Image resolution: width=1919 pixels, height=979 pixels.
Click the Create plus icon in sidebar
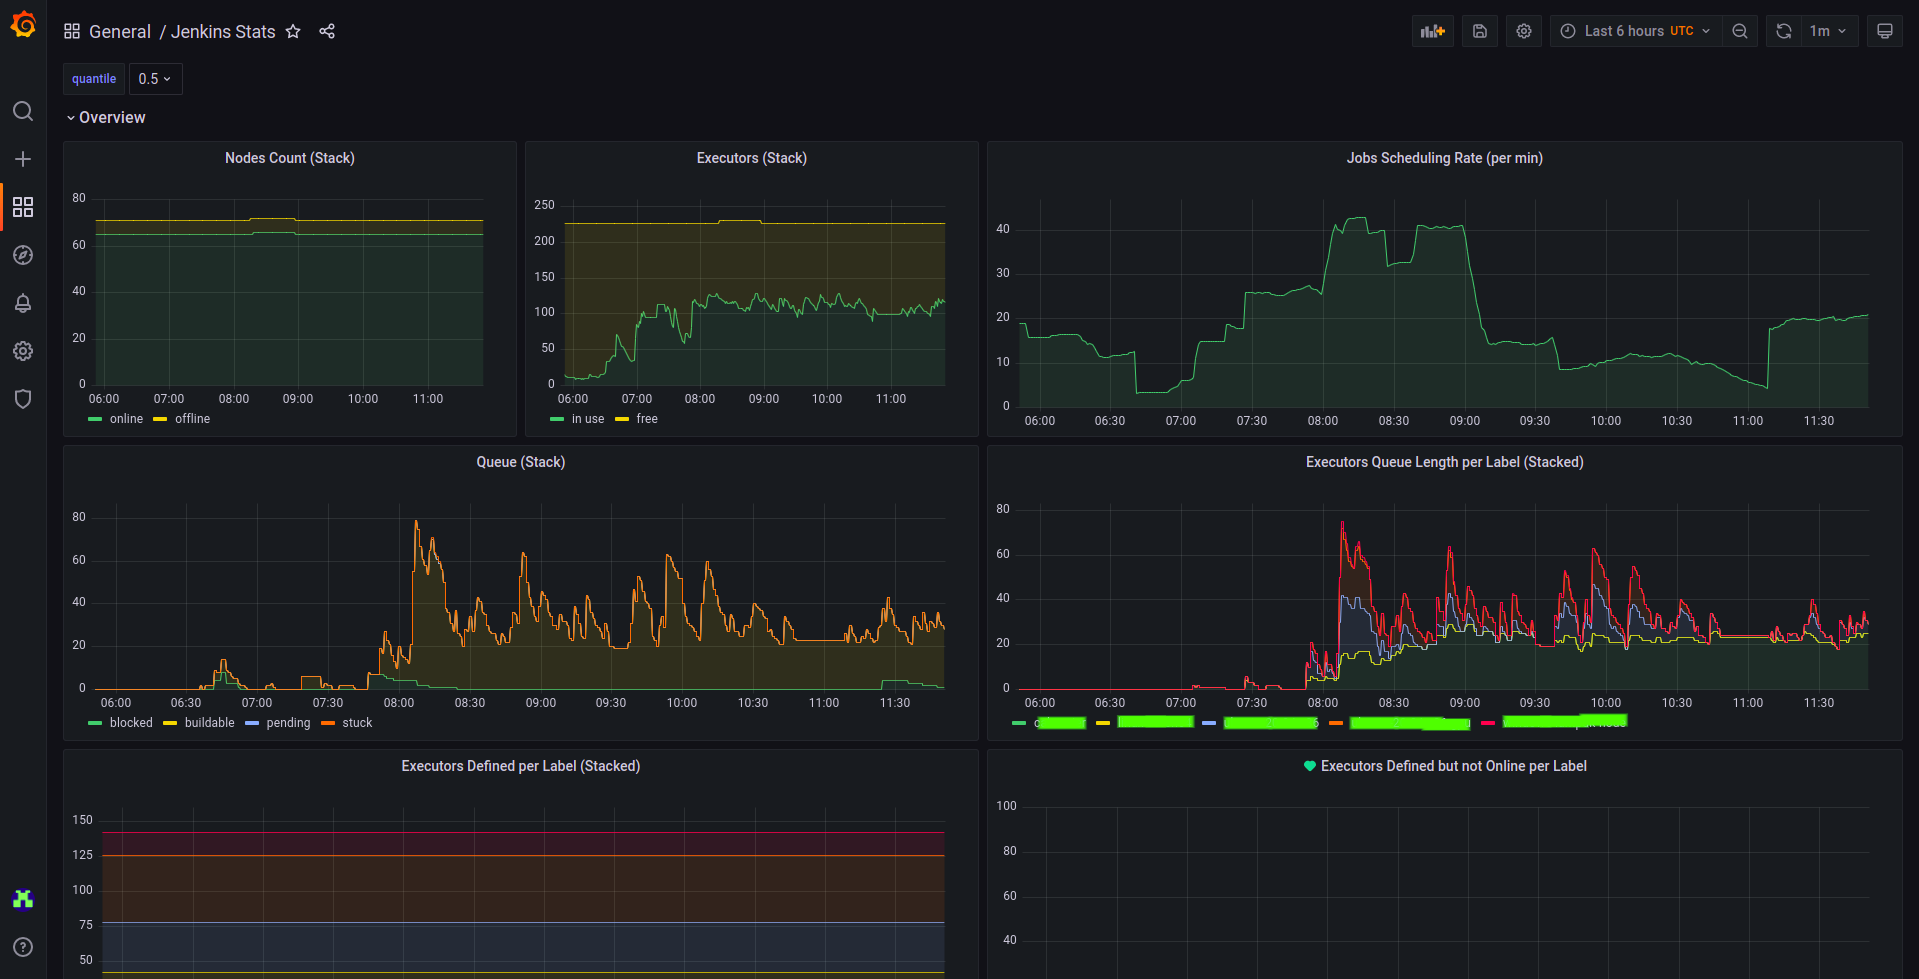click(23, 159)
